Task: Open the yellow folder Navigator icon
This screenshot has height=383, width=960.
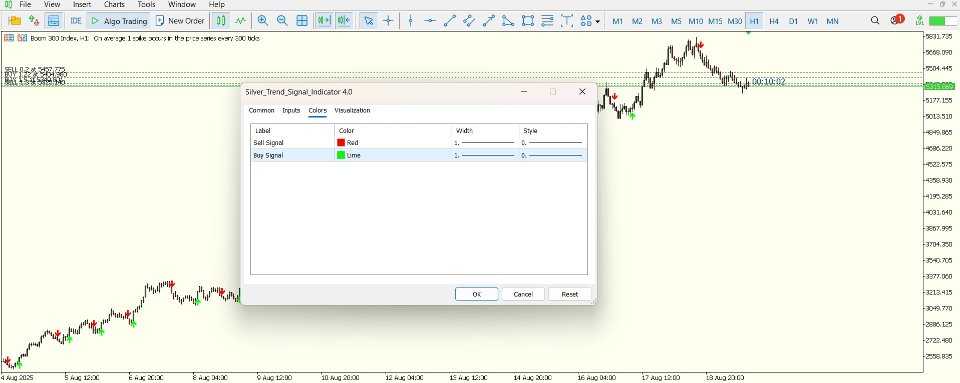Action: coord(14,21)
